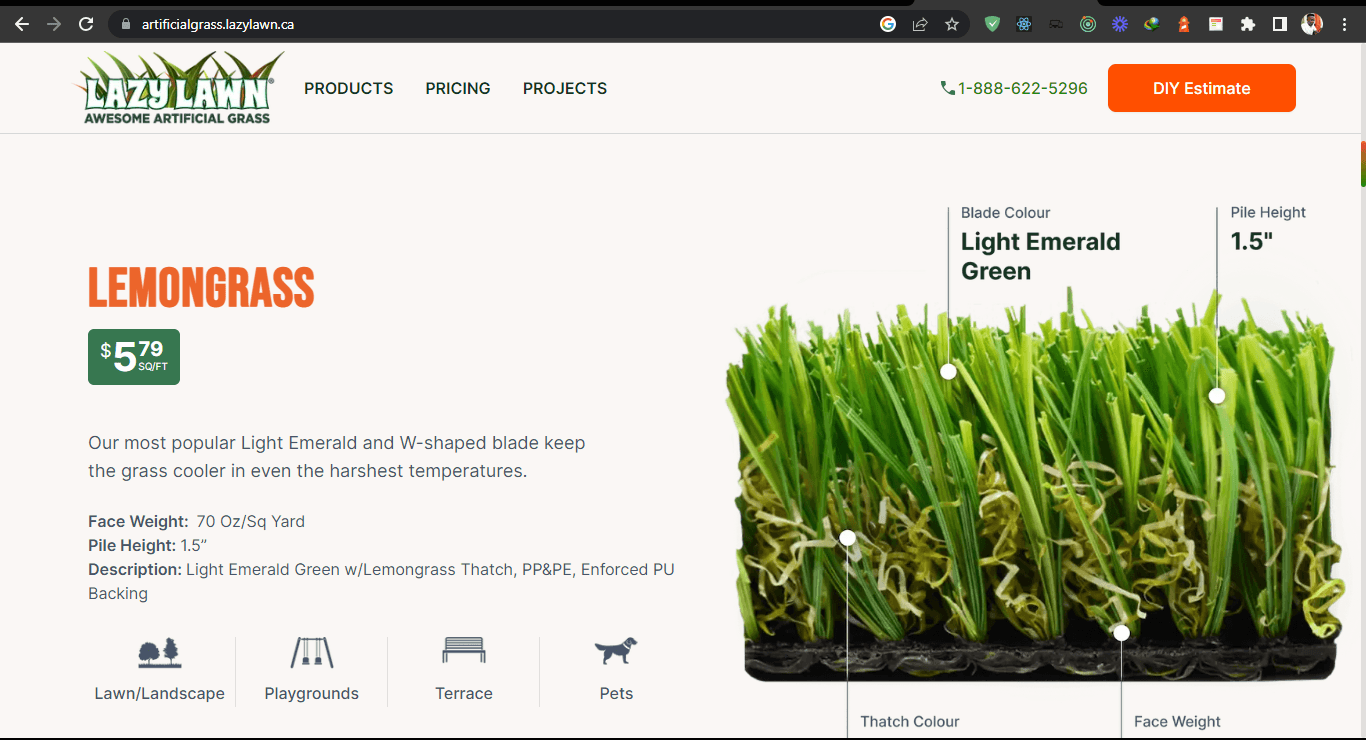
Task: Click the DIY Estimate button
Action: pyautogui.click(x=1202, y=88)
